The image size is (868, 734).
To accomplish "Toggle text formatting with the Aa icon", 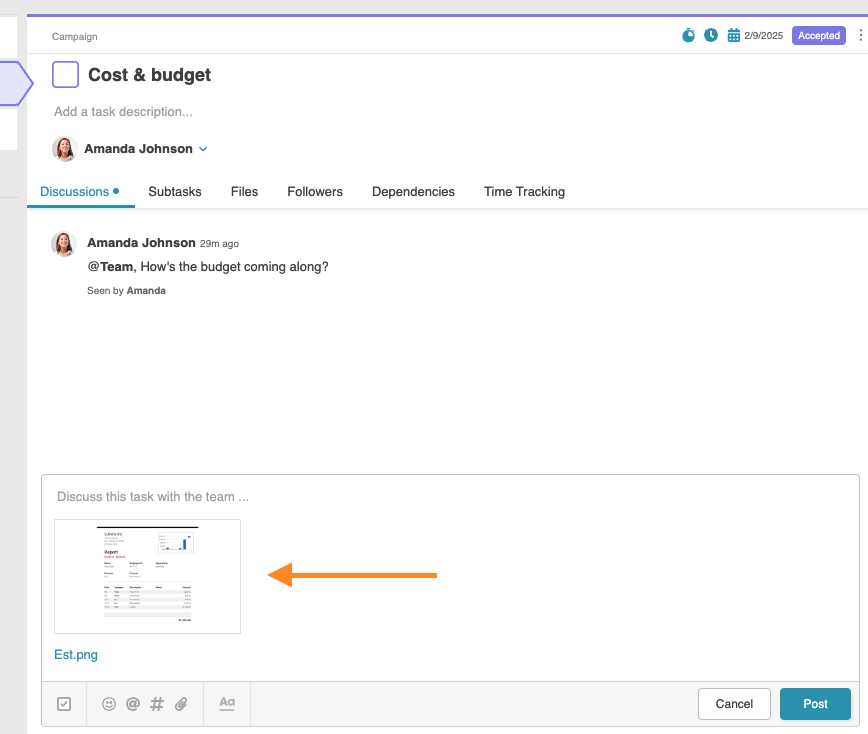I will point(227,703).
